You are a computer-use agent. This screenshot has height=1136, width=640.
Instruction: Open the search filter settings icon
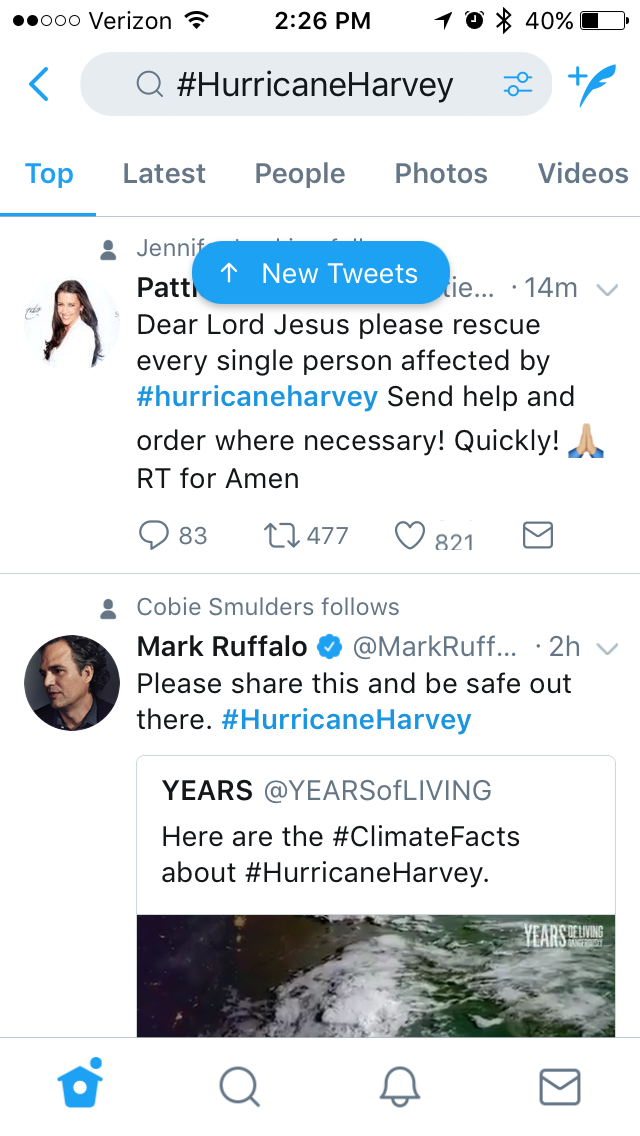click(x=517, y=85)
